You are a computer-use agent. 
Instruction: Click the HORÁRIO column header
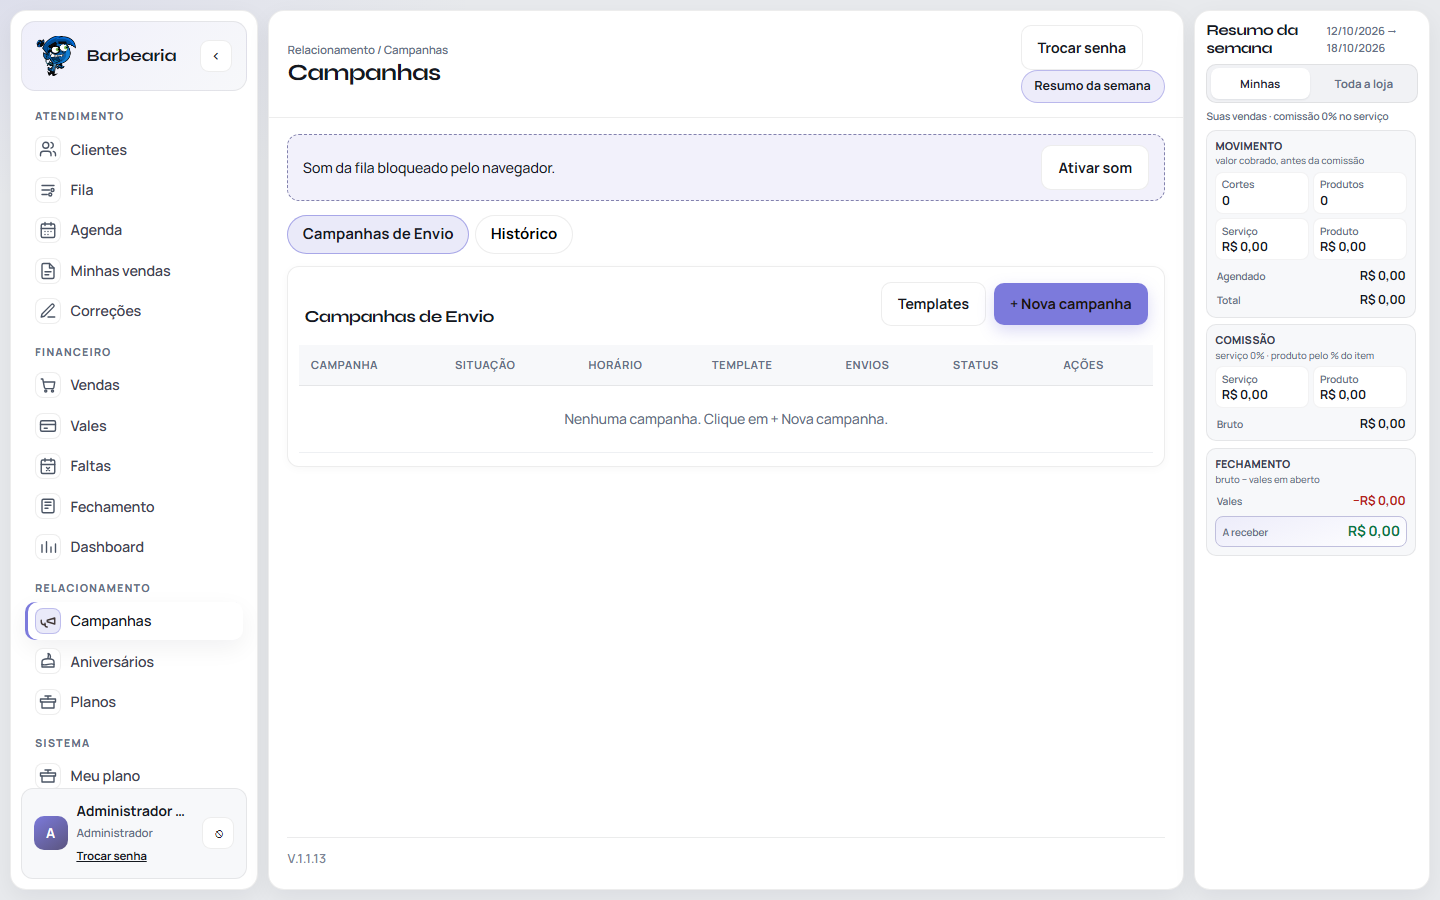tap(615, 365)
